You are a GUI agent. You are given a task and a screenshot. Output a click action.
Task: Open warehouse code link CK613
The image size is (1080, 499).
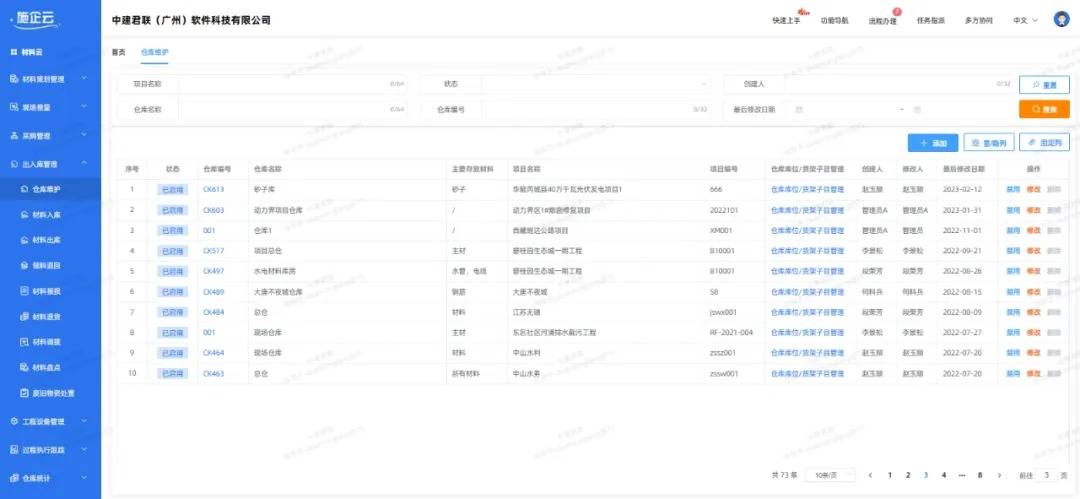[x=214, y=189]
